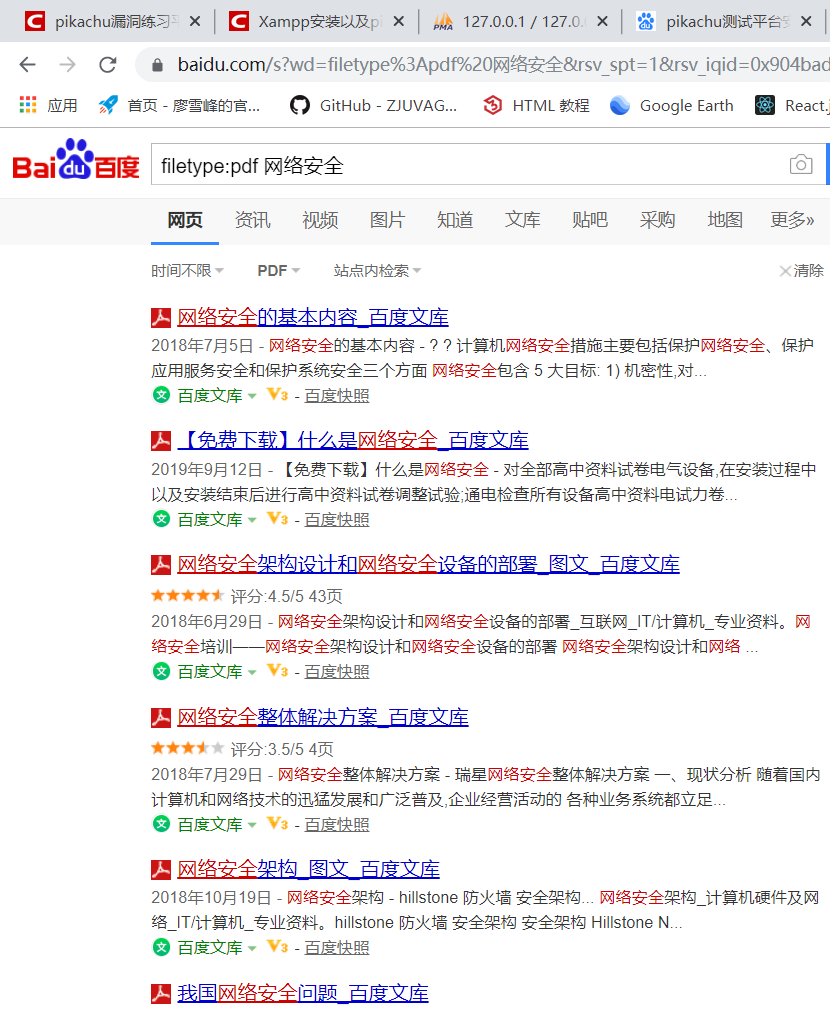The image size is (830, 1014).
Task: Open 百度快照 under 网络安全的基本内容 result
Action: click(337, 396)
